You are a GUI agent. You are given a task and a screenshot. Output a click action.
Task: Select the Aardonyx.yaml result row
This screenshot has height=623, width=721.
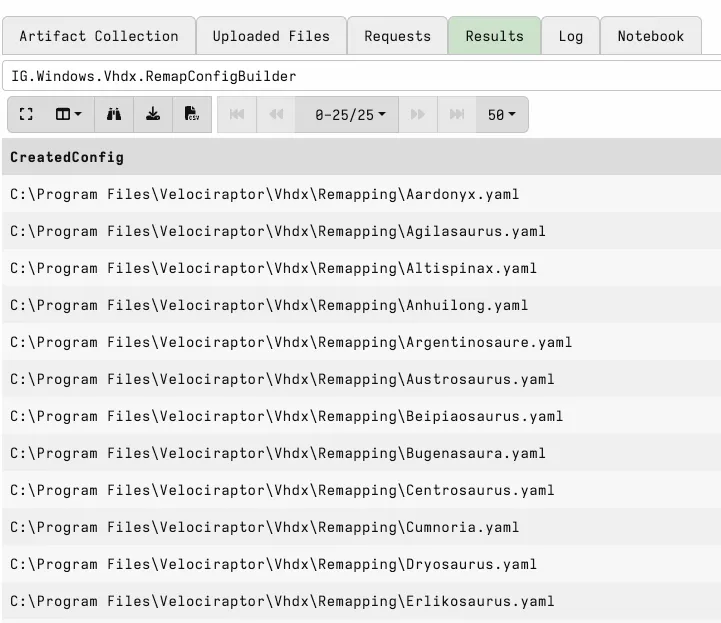[x=264, y=194]
